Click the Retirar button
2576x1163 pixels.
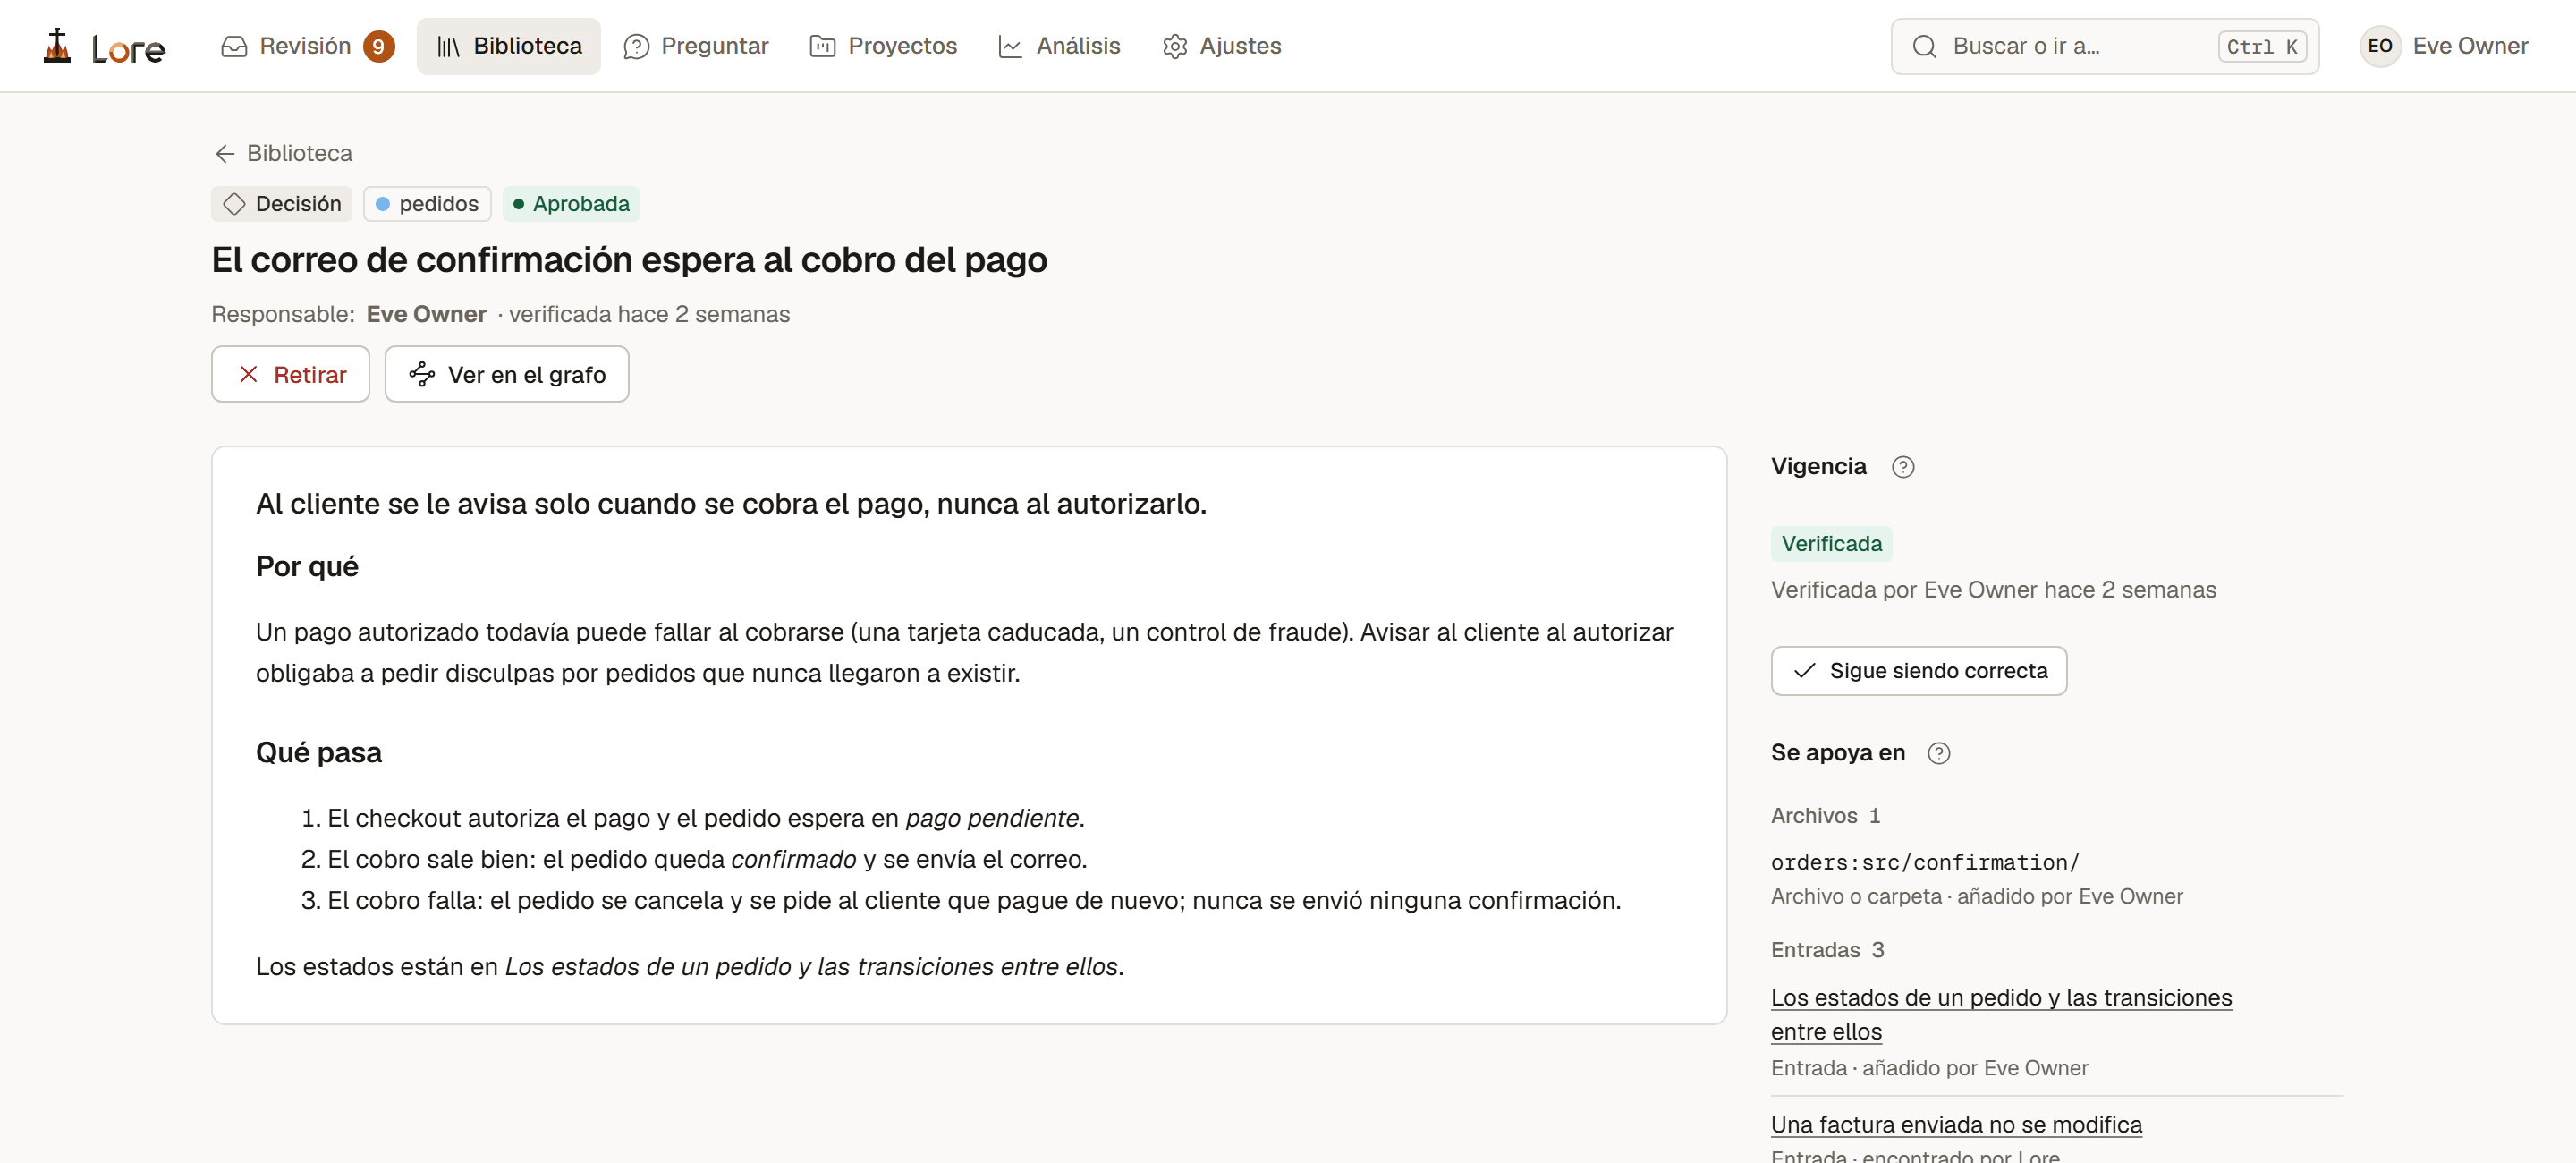290,374
